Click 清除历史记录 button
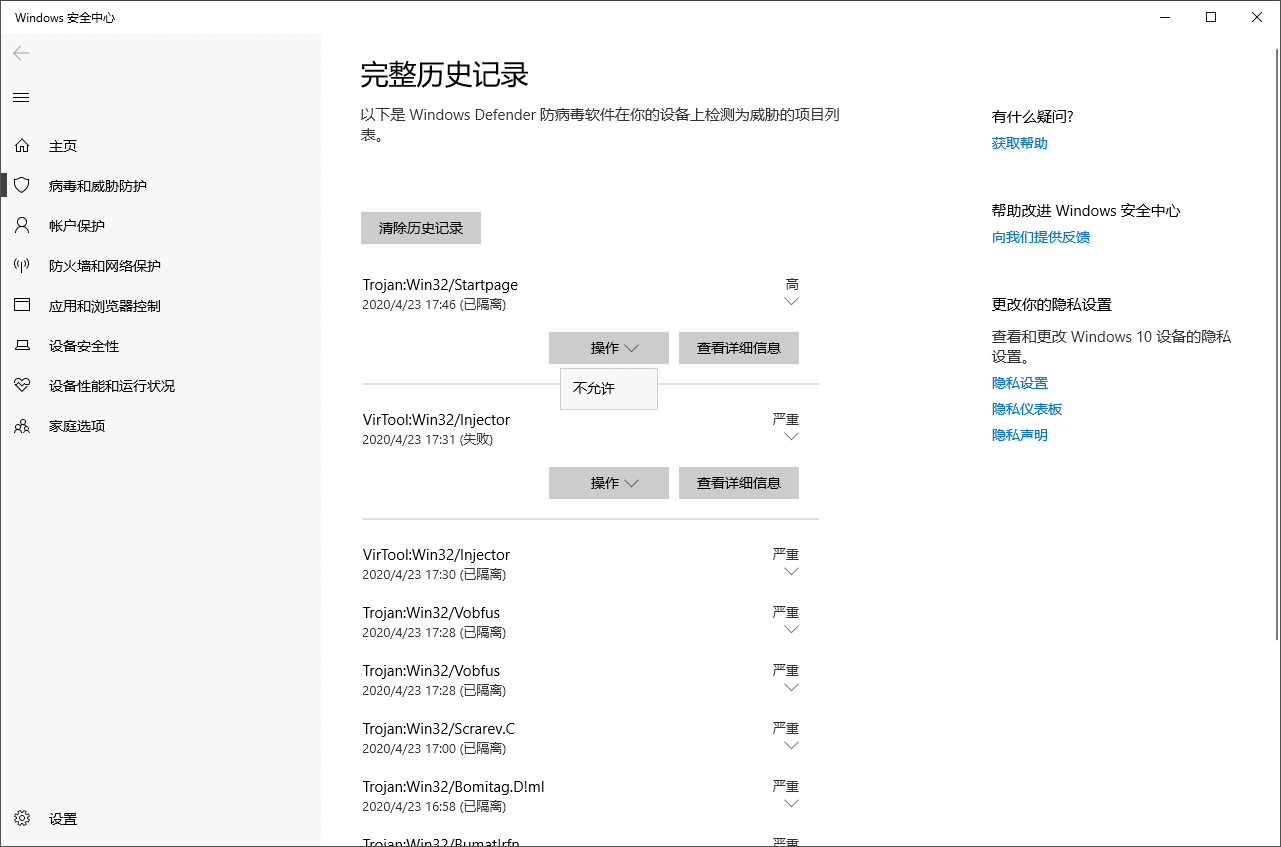 coord(421,228)
